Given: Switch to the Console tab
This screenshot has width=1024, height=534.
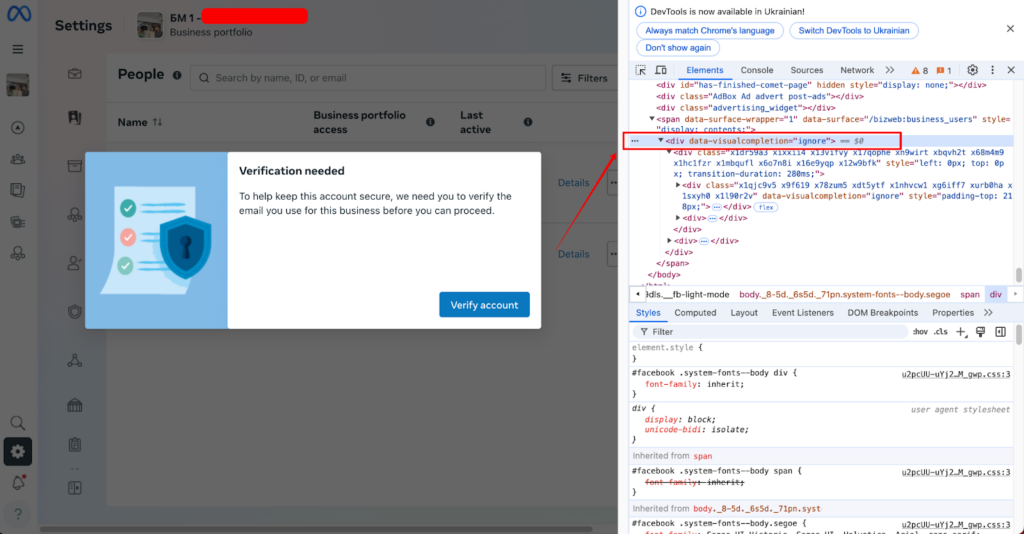Looking at the screenshot, I should [x=757, y=70].
